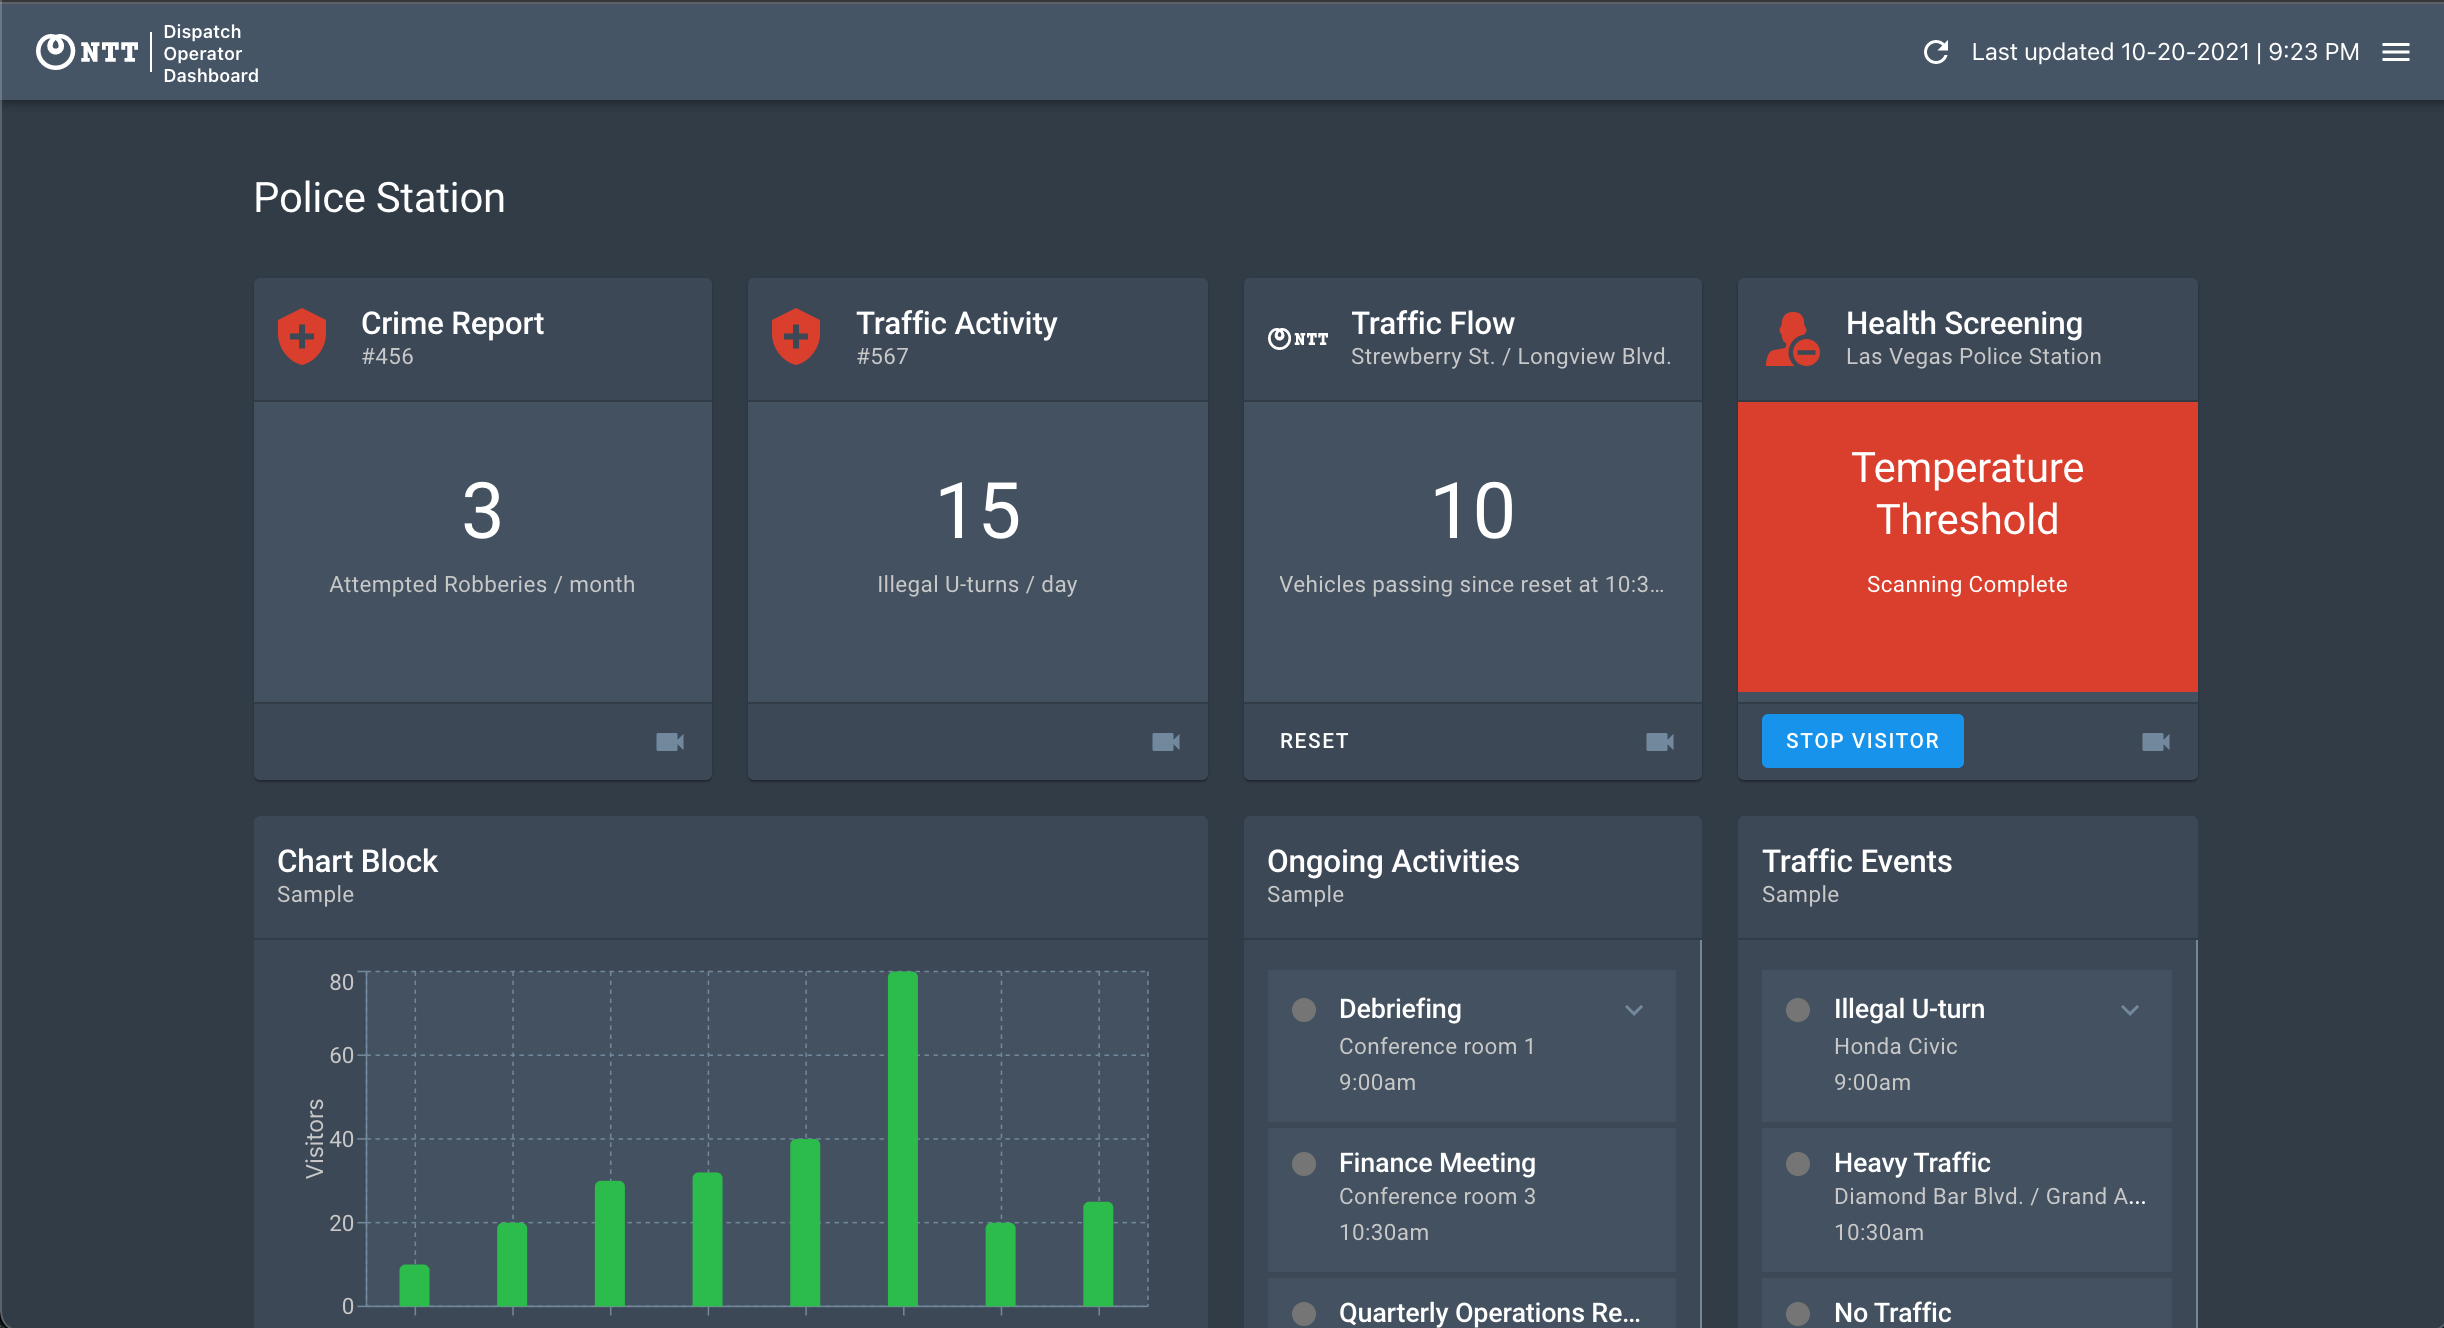Click the Crime Report red shield icon

(302, 338)
